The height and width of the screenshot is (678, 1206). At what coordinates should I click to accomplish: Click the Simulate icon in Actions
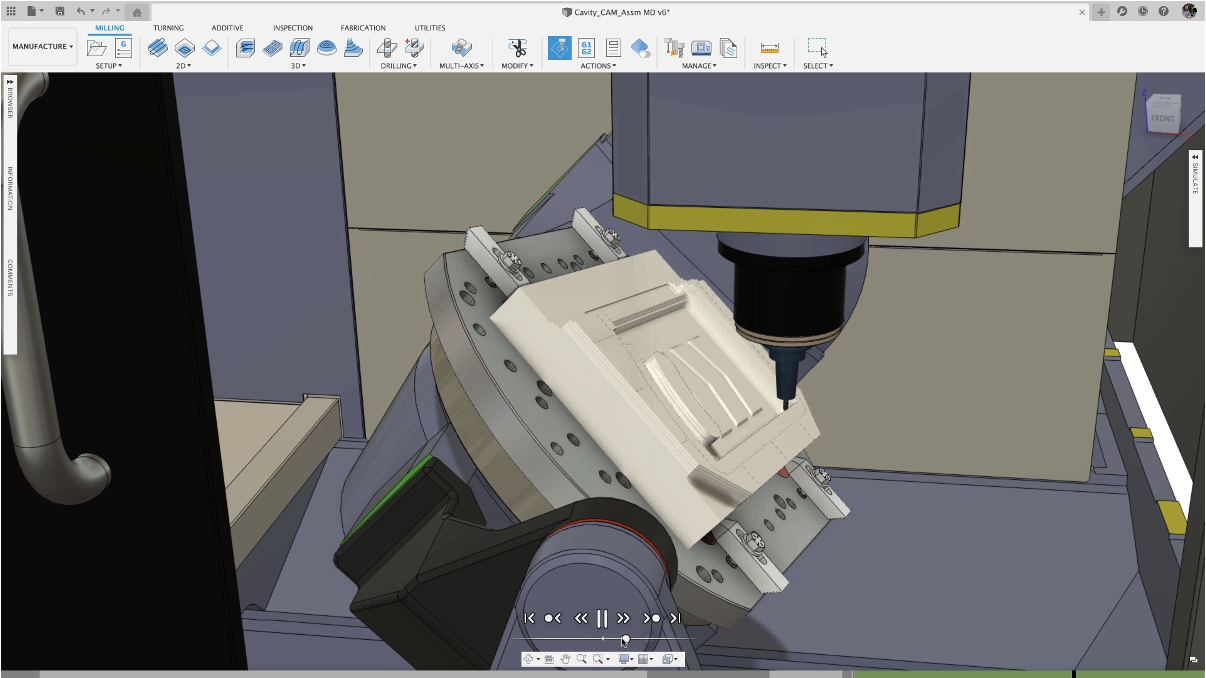coord(560,48)
